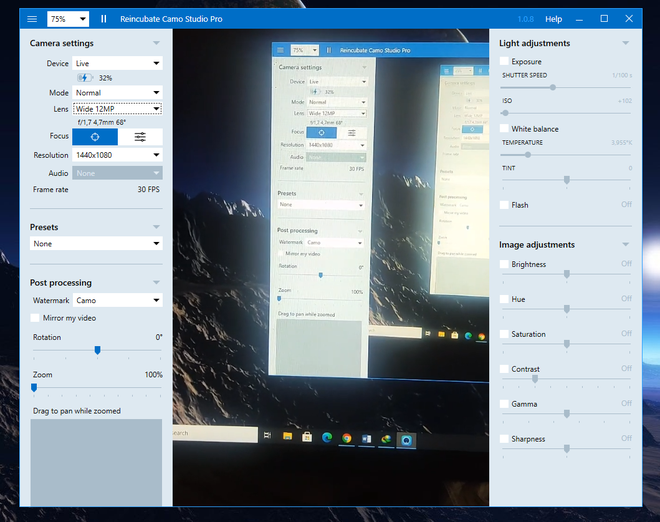
Task: Open the Help menu
Action: pyautogui.click(x=554, y=19)
